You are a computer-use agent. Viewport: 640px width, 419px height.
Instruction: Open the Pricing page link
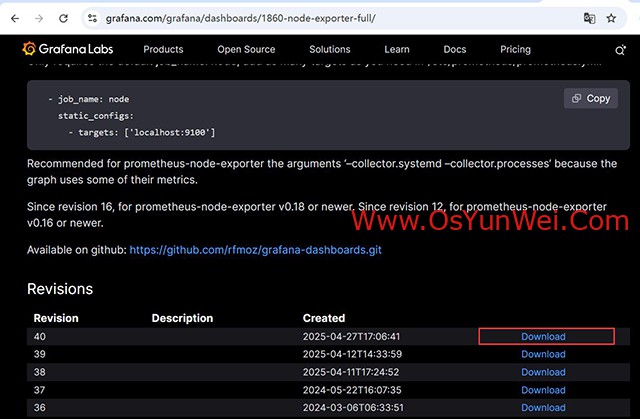pyautogui.click(x=516, y=49)
